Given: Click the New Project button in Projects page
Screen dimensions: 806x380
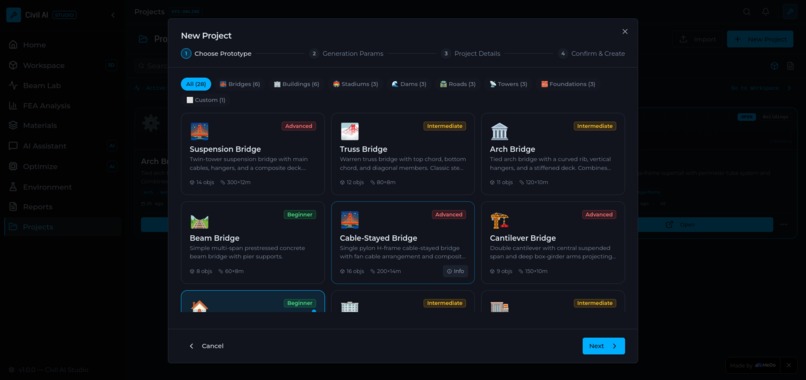Looking at the screenshot, I should coord(760,39).
